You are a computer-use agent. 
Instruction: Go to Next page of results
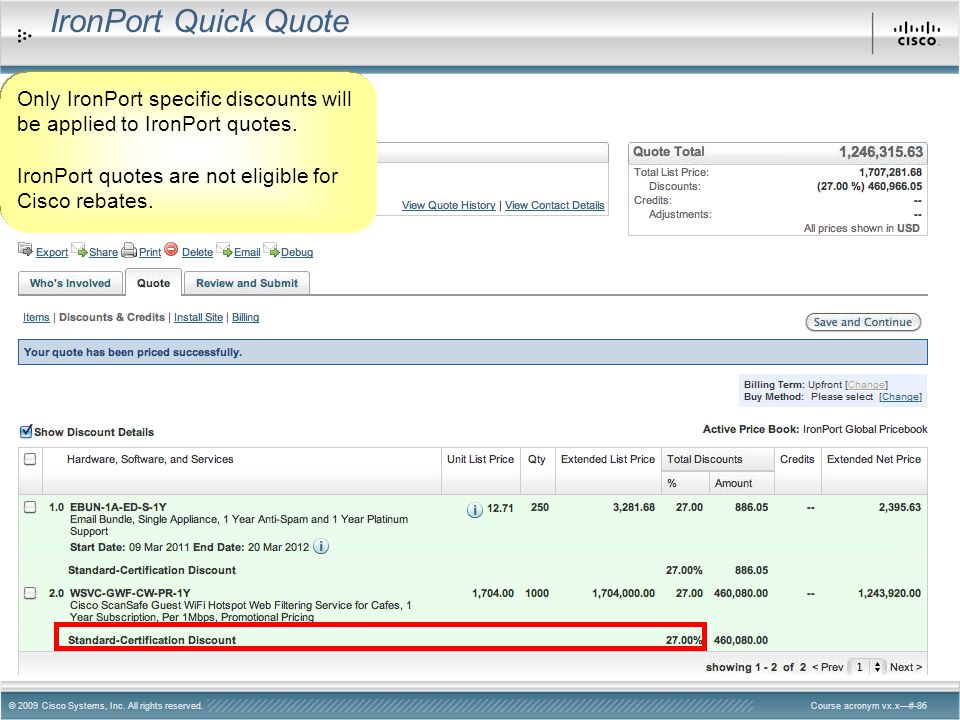pos(906,667)
